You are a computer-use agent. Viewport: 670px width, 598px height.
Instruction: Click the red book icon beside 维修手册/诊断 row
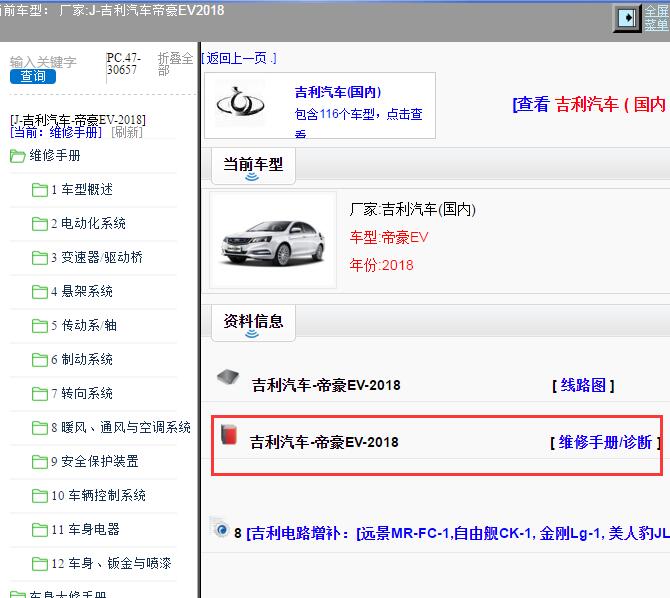[229, 434]
